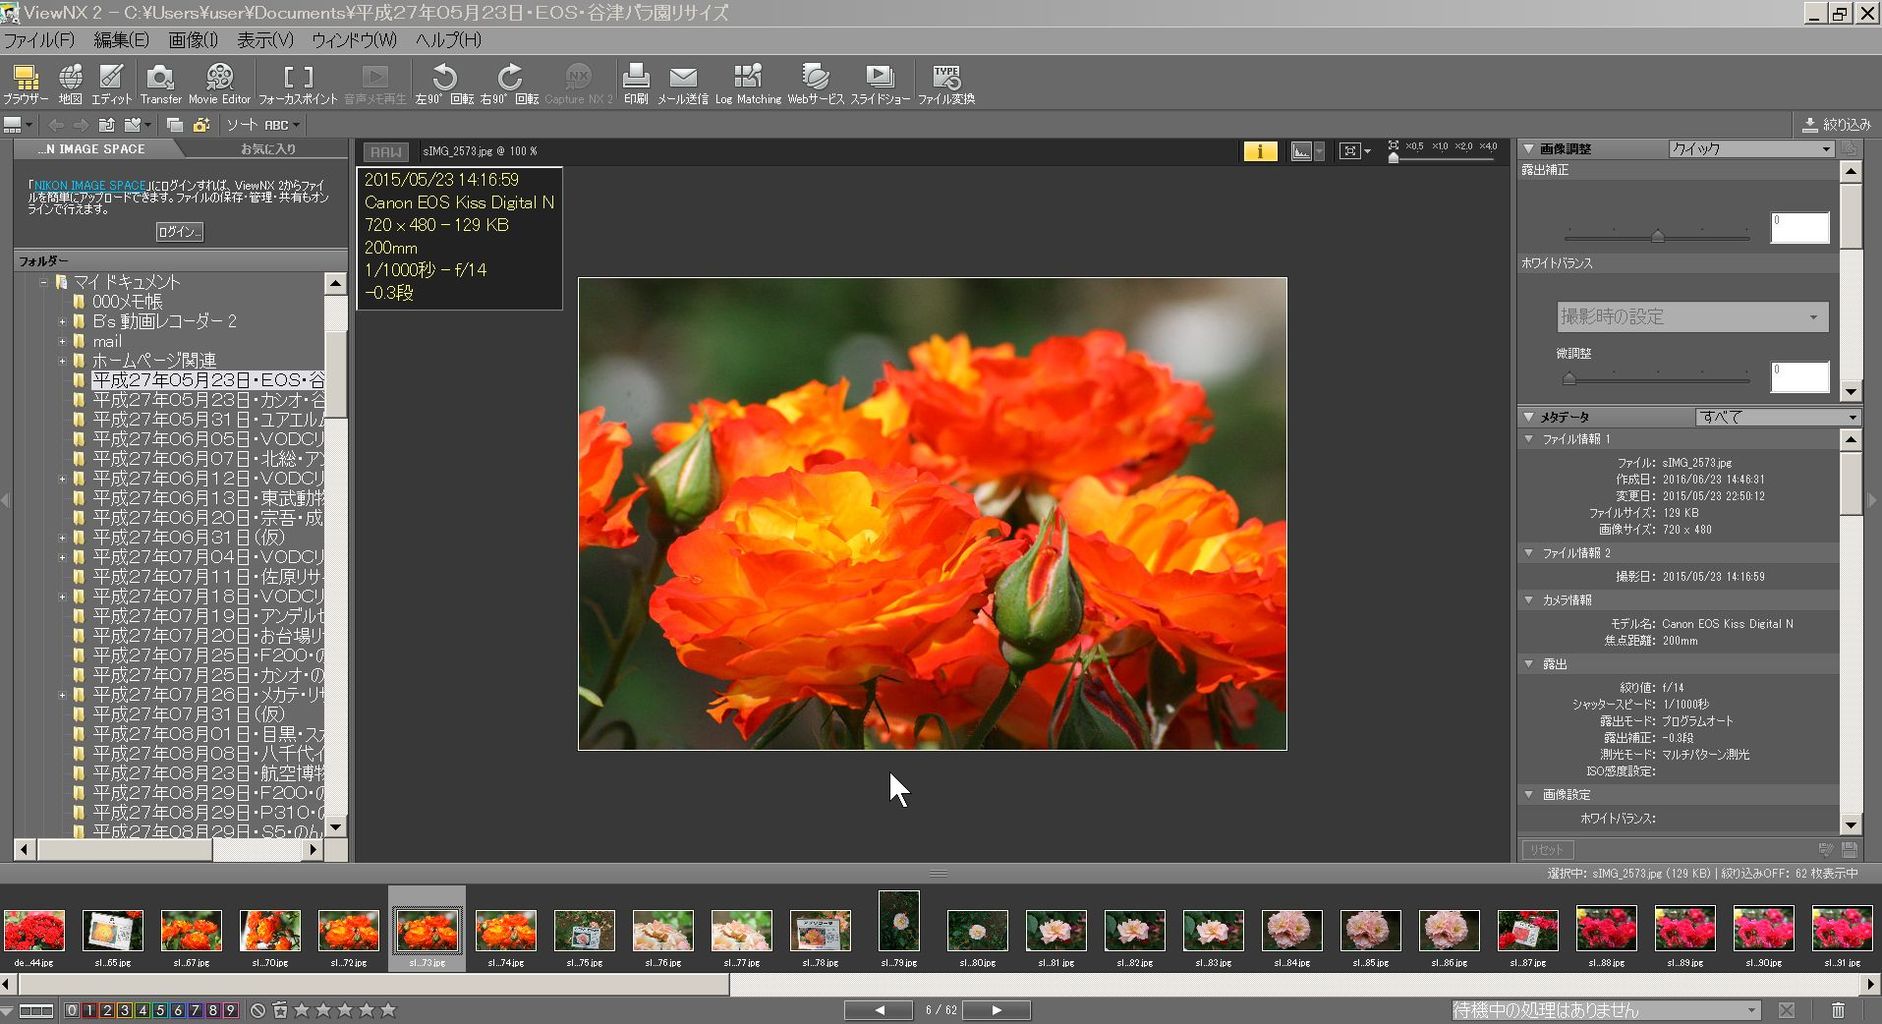Toggle the RAW display button
Image resolution: width=1882 pixels, height=1024 pixels.
click(x=385, y=152)
